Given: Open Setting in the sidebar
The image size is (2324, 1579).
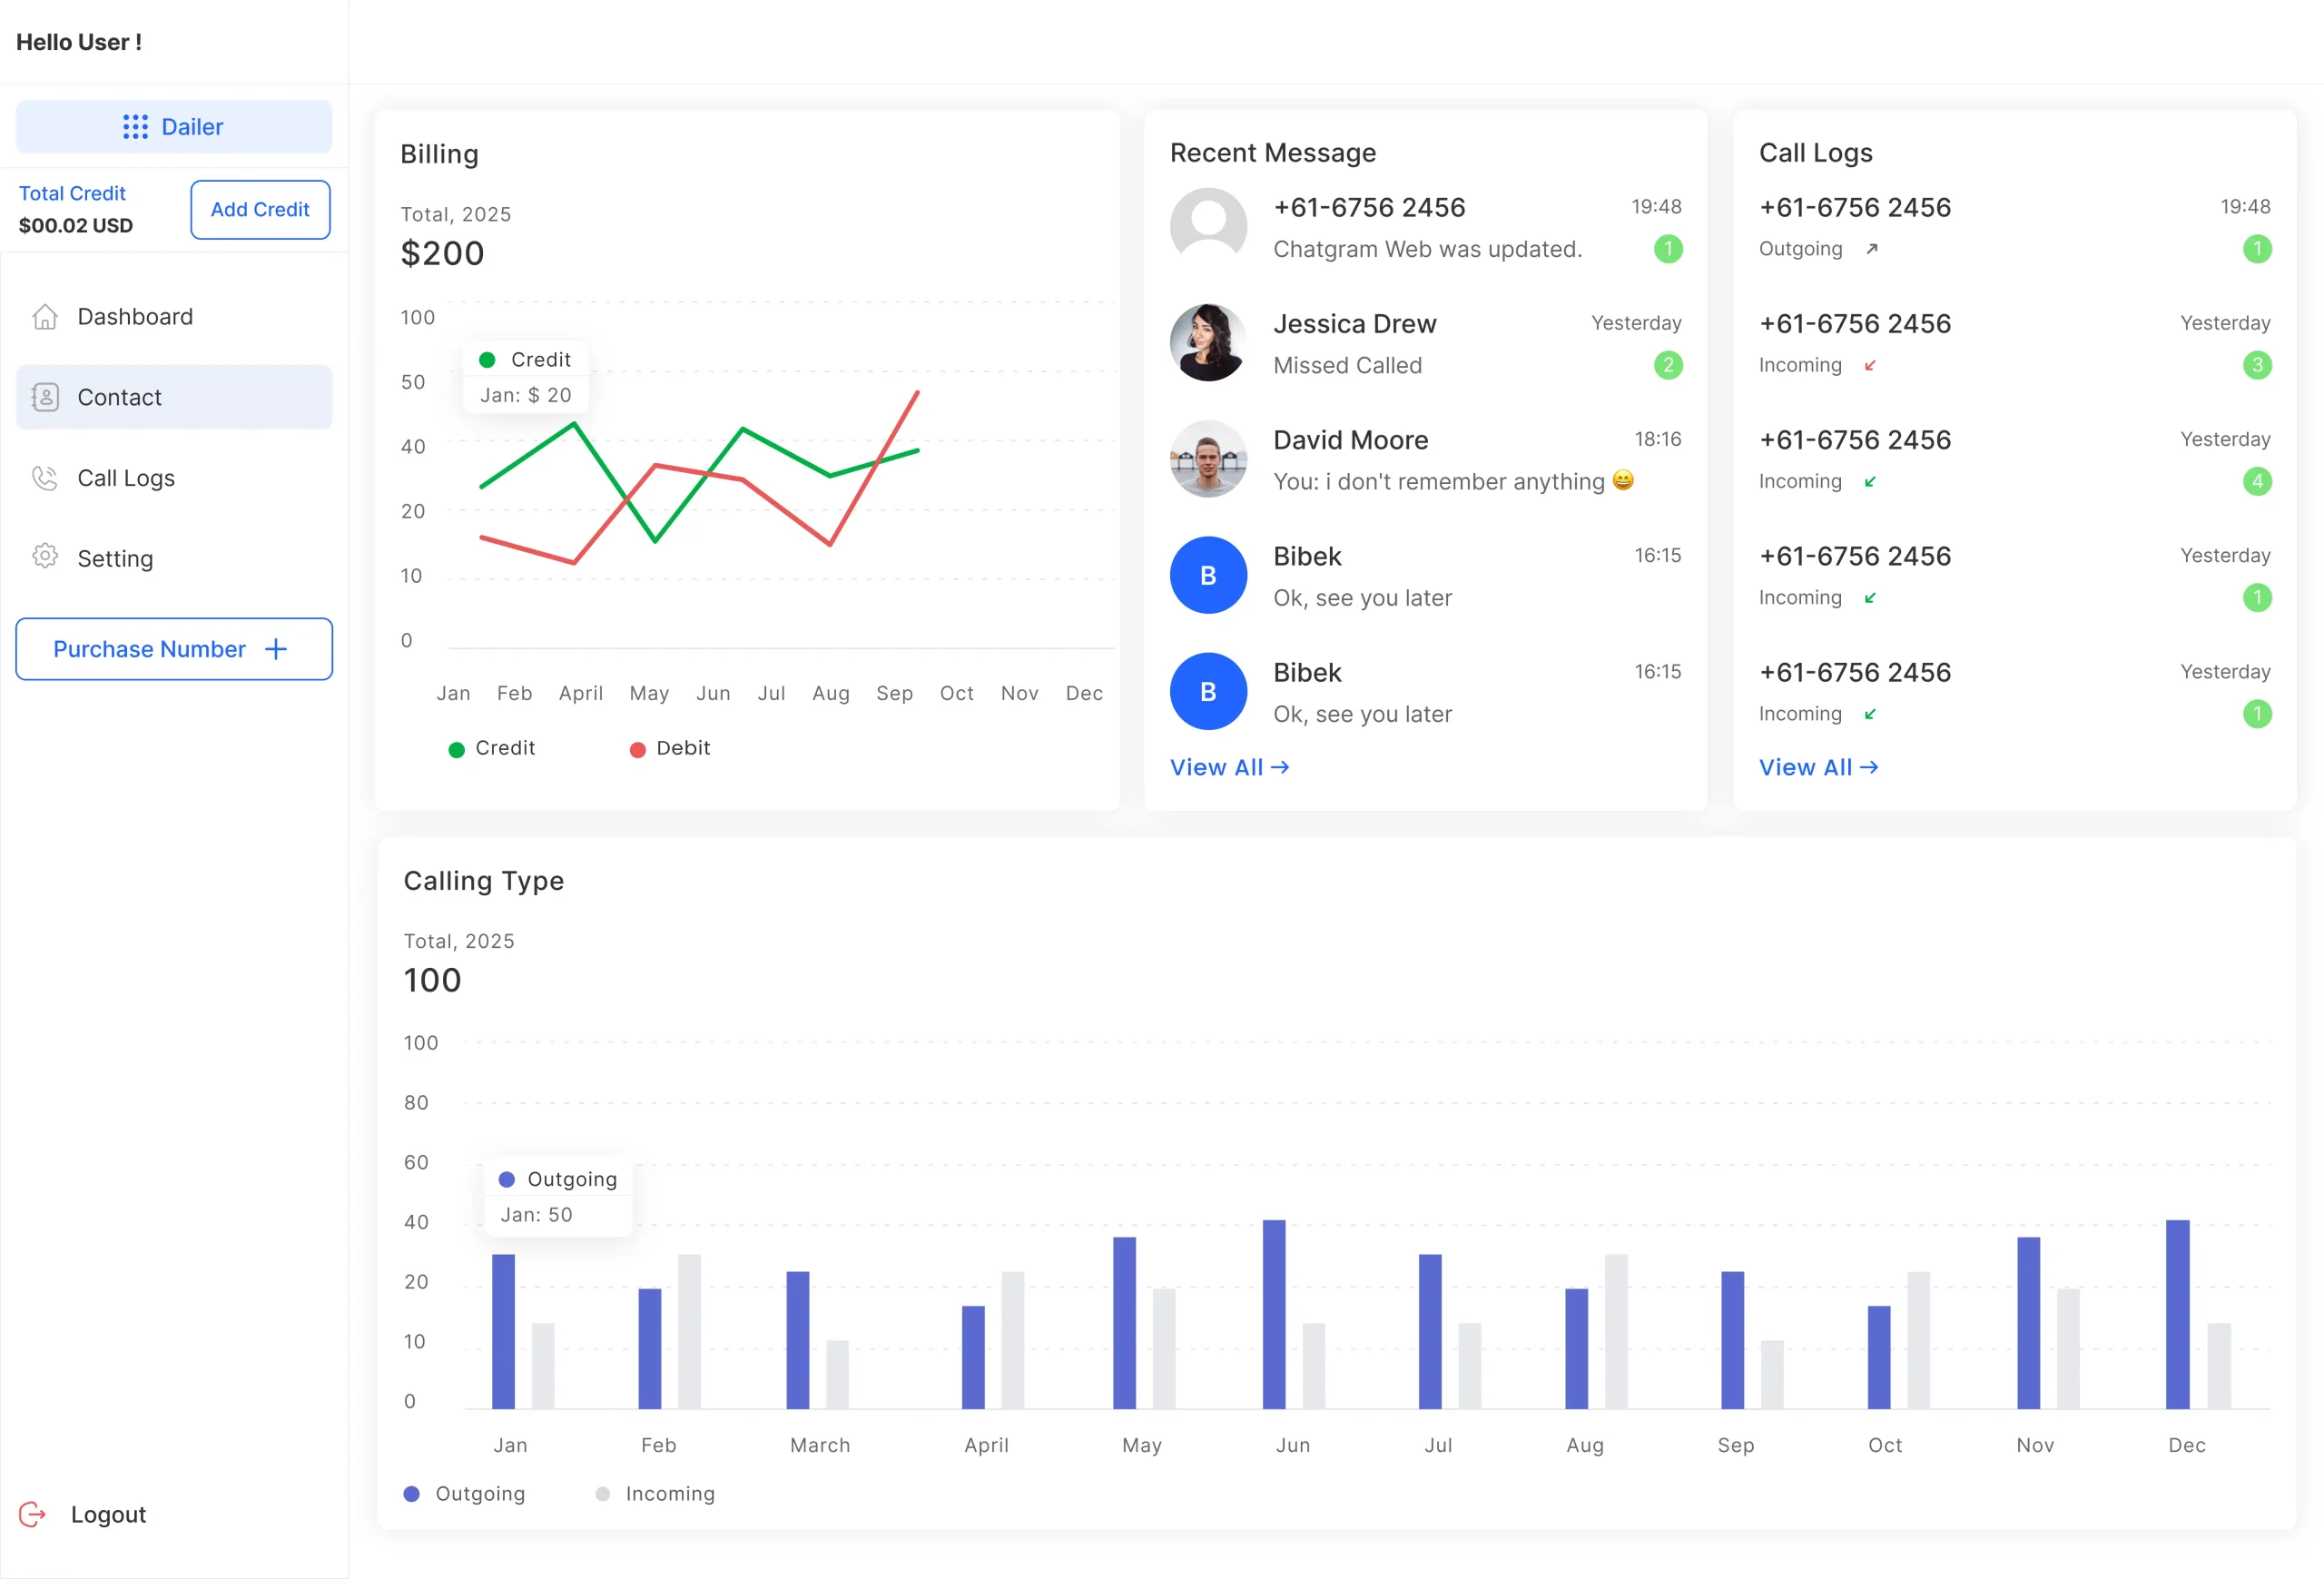Looking at the screenshot, I should [x=115, y=558].
